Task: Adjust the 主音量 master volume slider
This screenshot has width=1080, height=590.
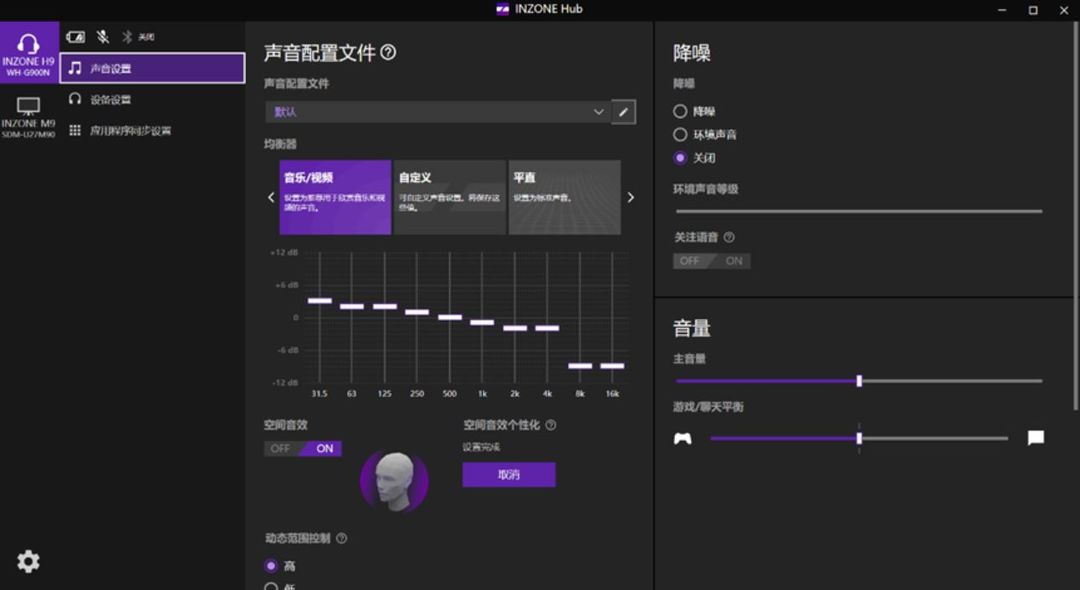Action: 859,381
